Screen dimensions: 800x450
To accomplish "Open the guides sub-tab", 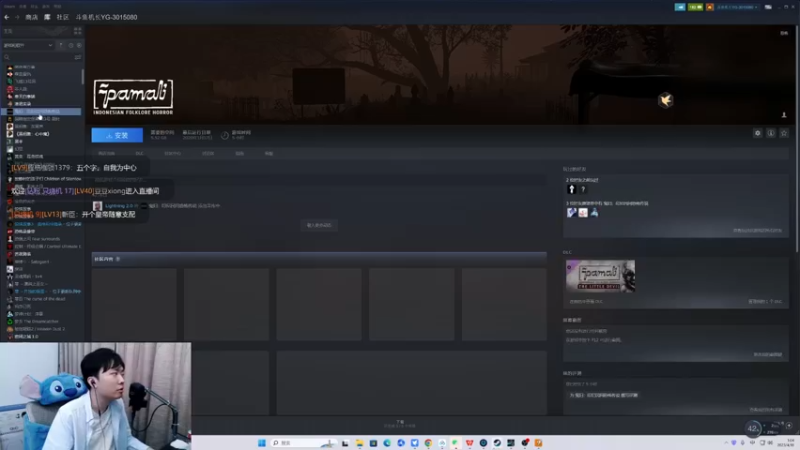I will tap(240, 154).
